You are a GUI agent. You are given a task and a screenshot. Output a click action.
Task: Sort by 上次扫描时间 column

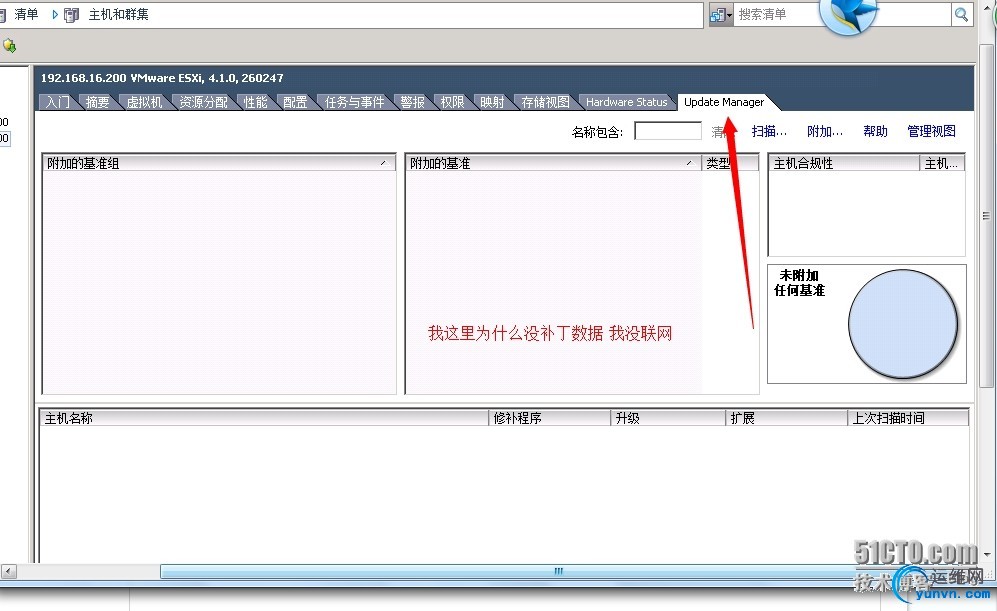(907, 418)
